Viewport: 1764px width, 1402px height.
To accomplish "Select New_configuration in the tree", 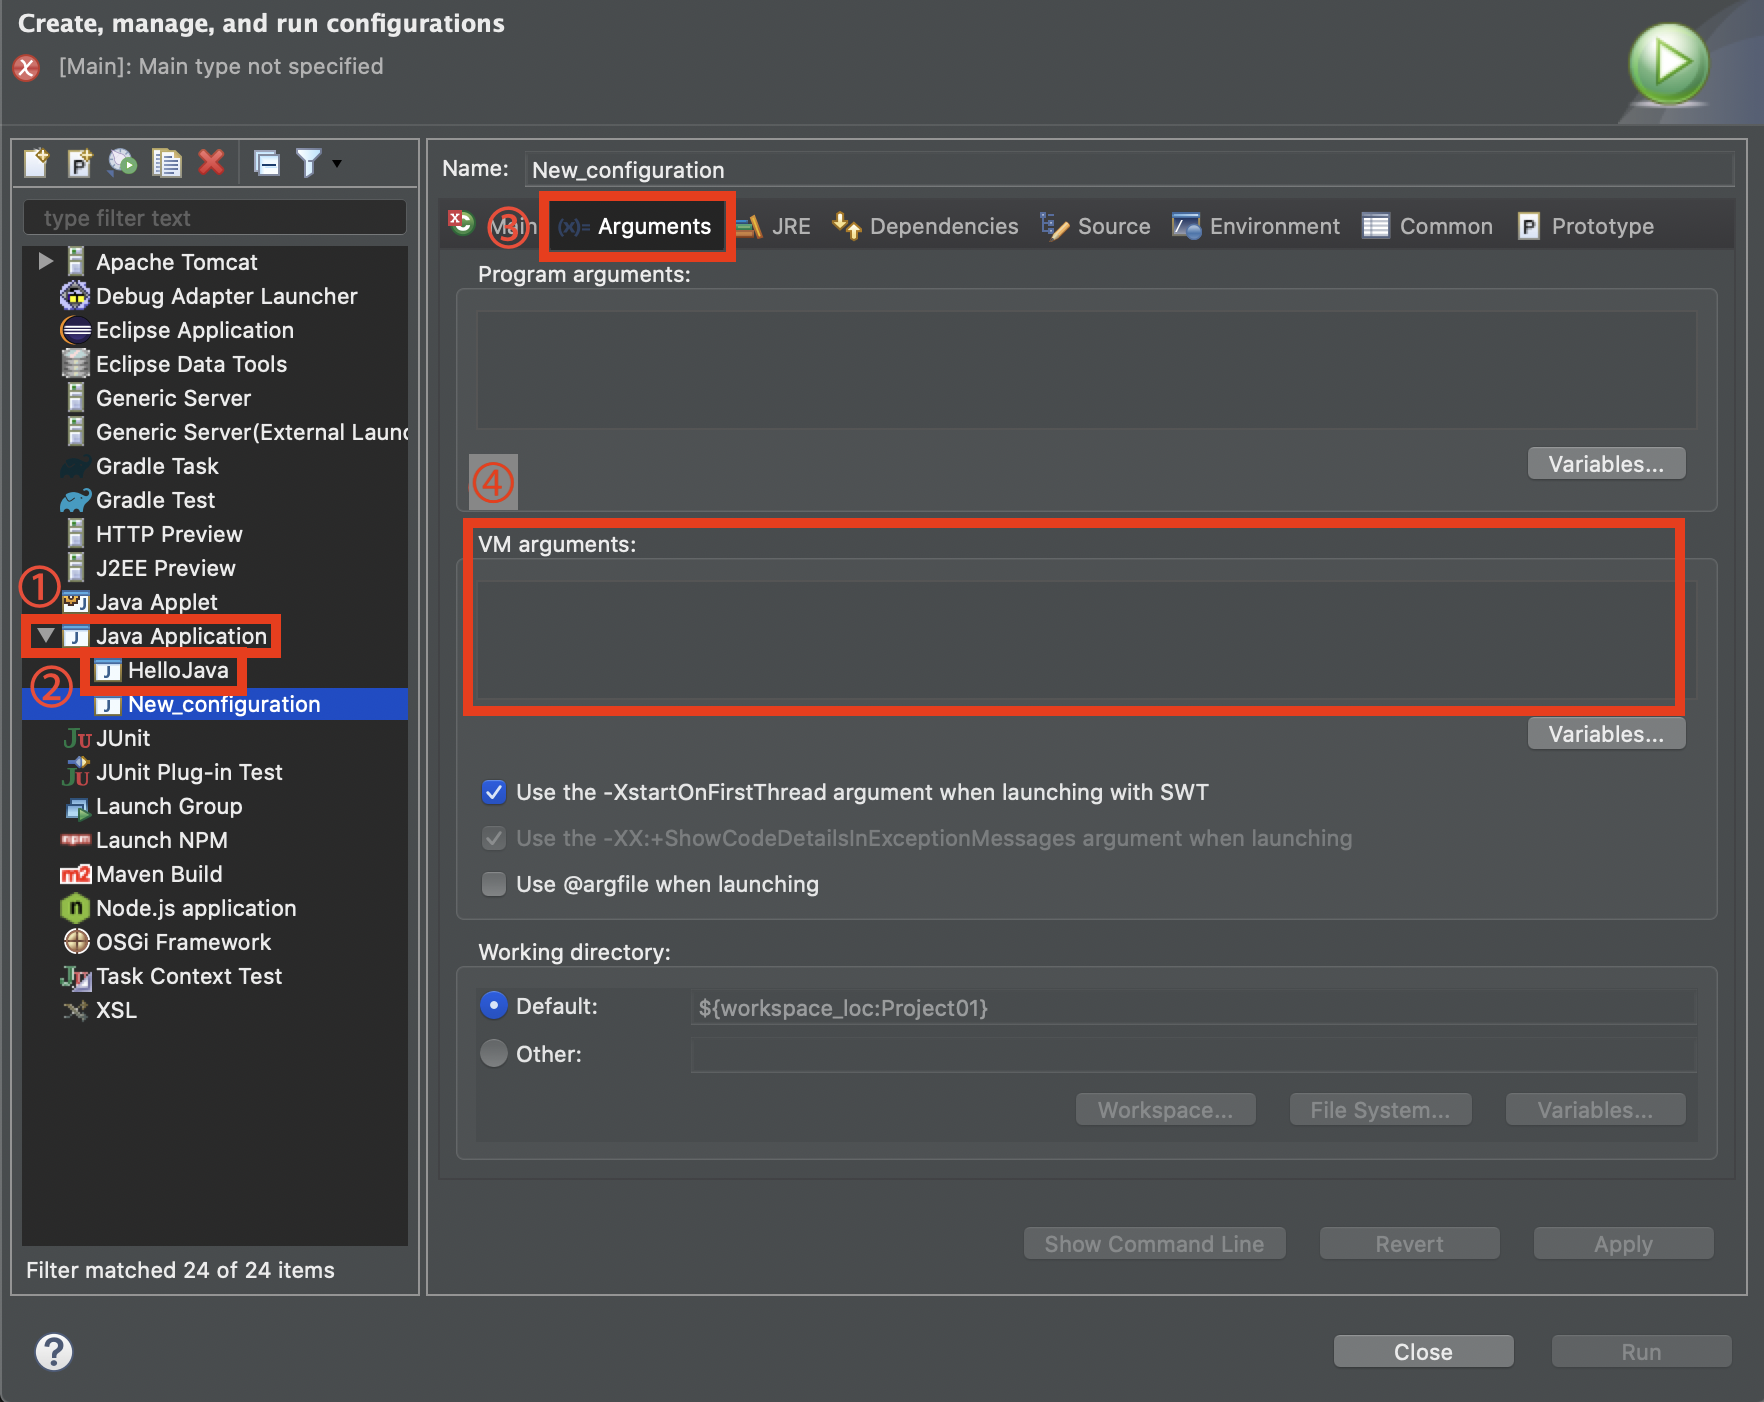I will coord(224,704).
